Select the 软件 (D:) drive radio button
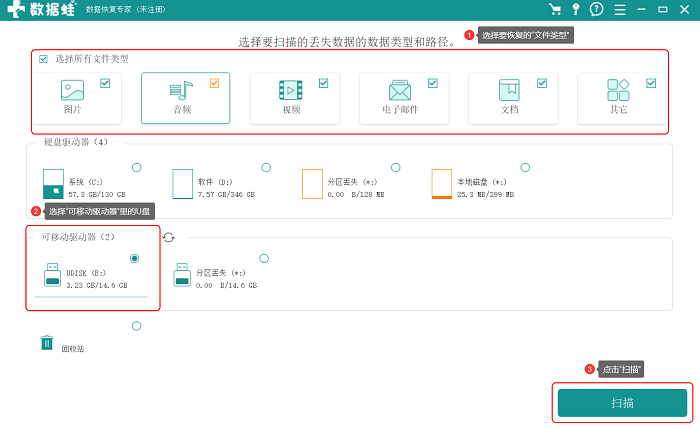The height and width of the screenshot is (428, 700). 266,167
